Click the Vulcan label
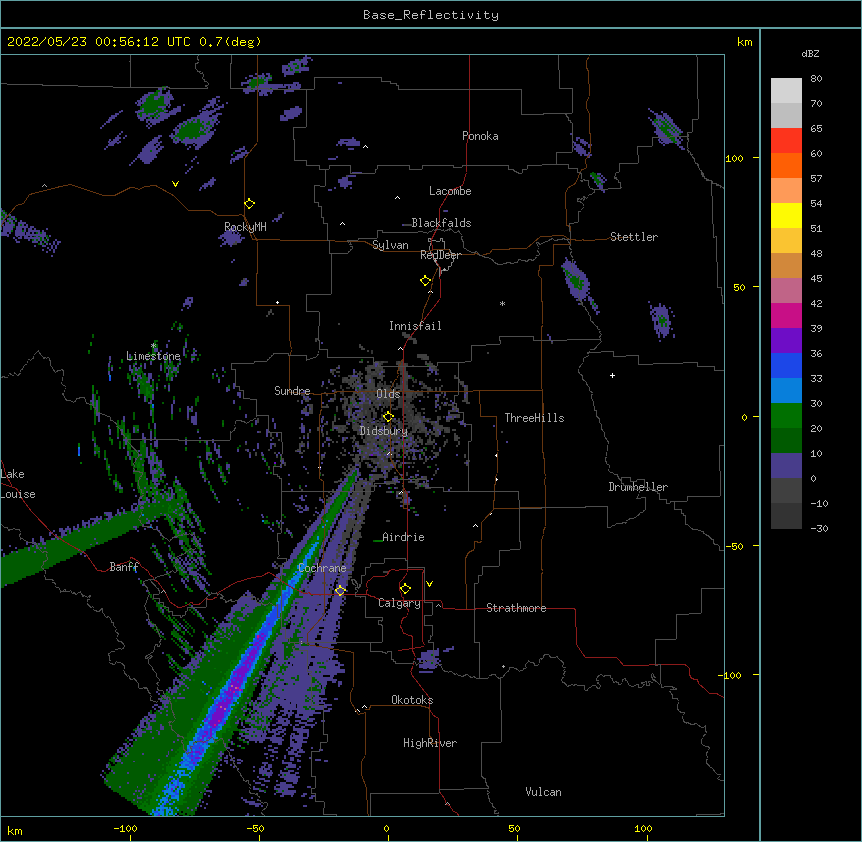 coord(543,792)
